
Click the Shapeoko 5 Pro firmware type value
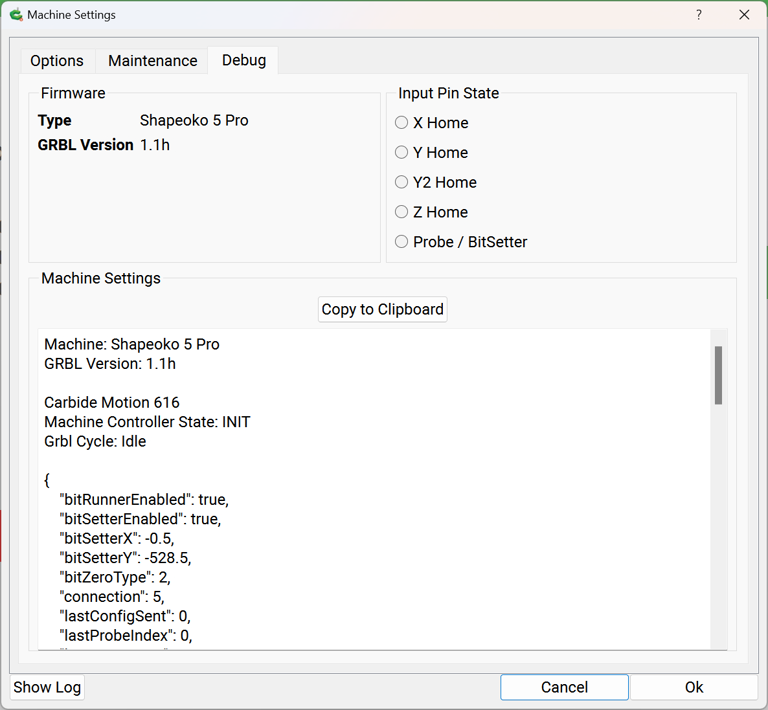point(194,121)
